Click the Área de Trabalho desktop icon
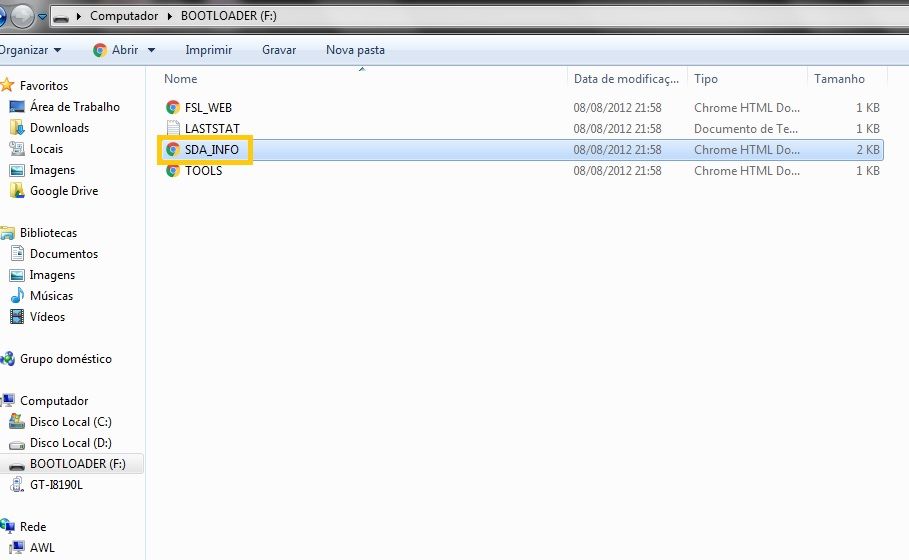Image resolution: width=909 pixels, height=560 pixels. pyautogui.click(x=17, y=107)
